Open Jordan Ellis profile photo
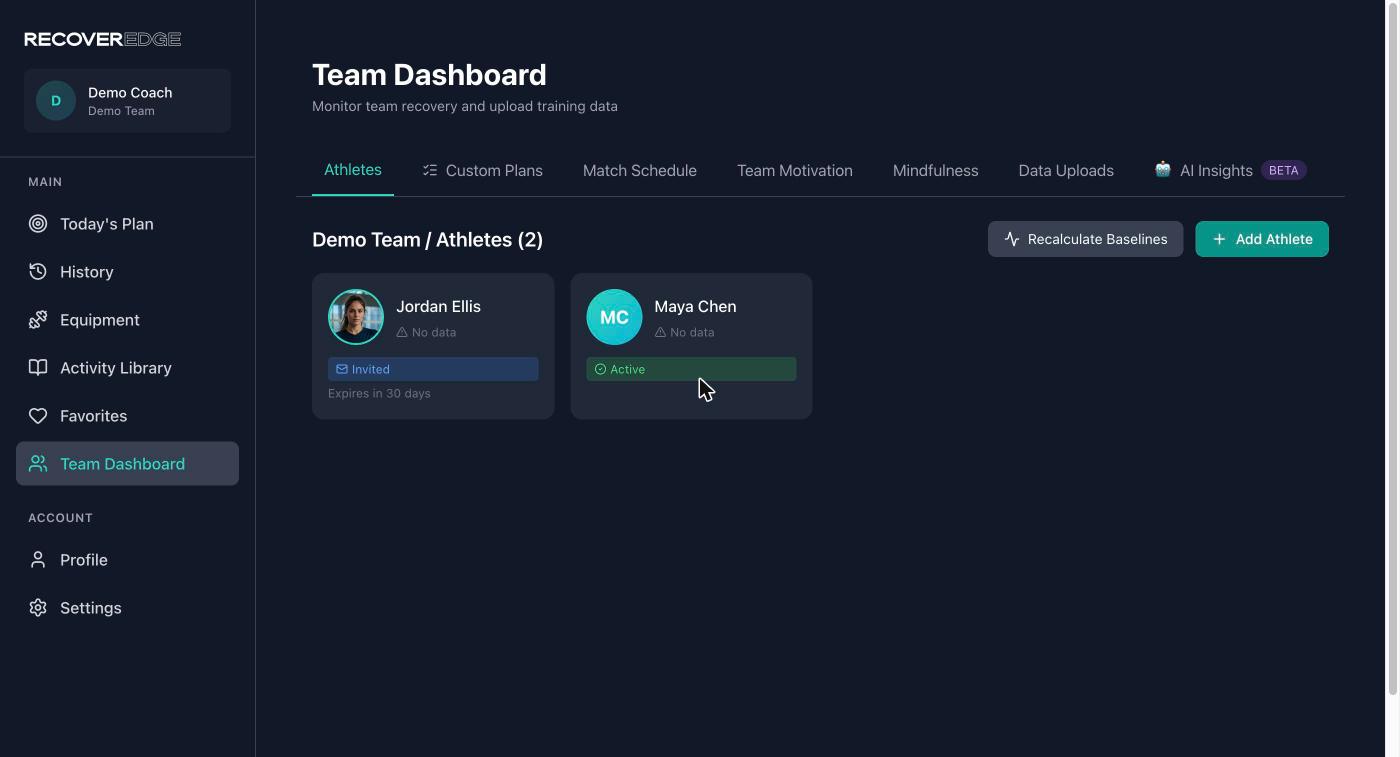The image size is (1400, 757). coord(356,317)
